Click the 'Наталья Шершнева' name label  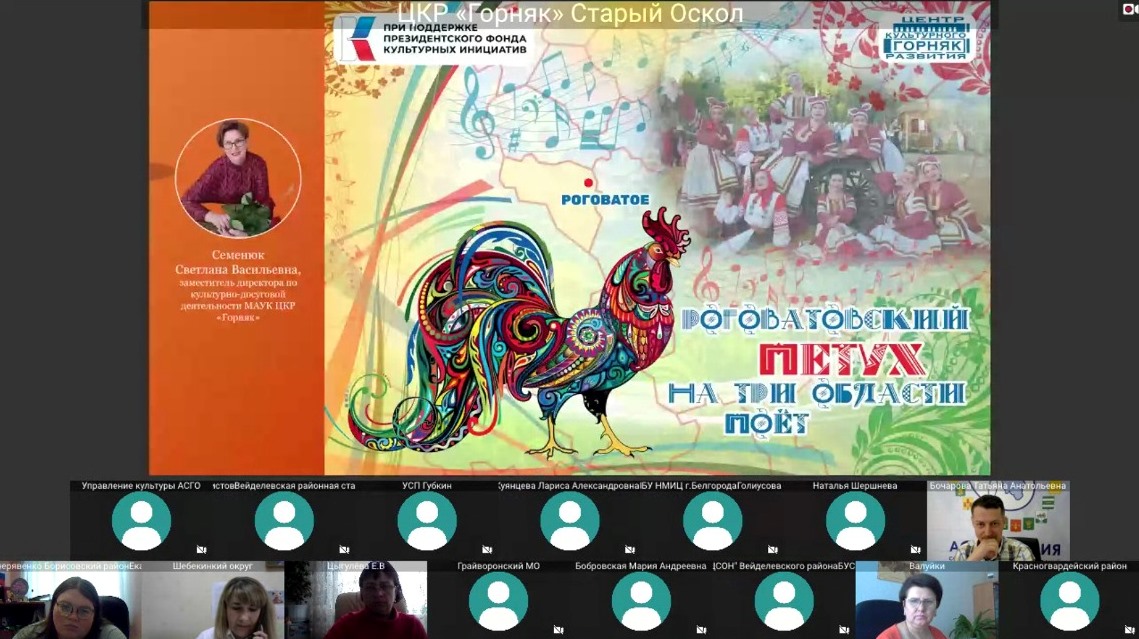[x=855, y=486]
